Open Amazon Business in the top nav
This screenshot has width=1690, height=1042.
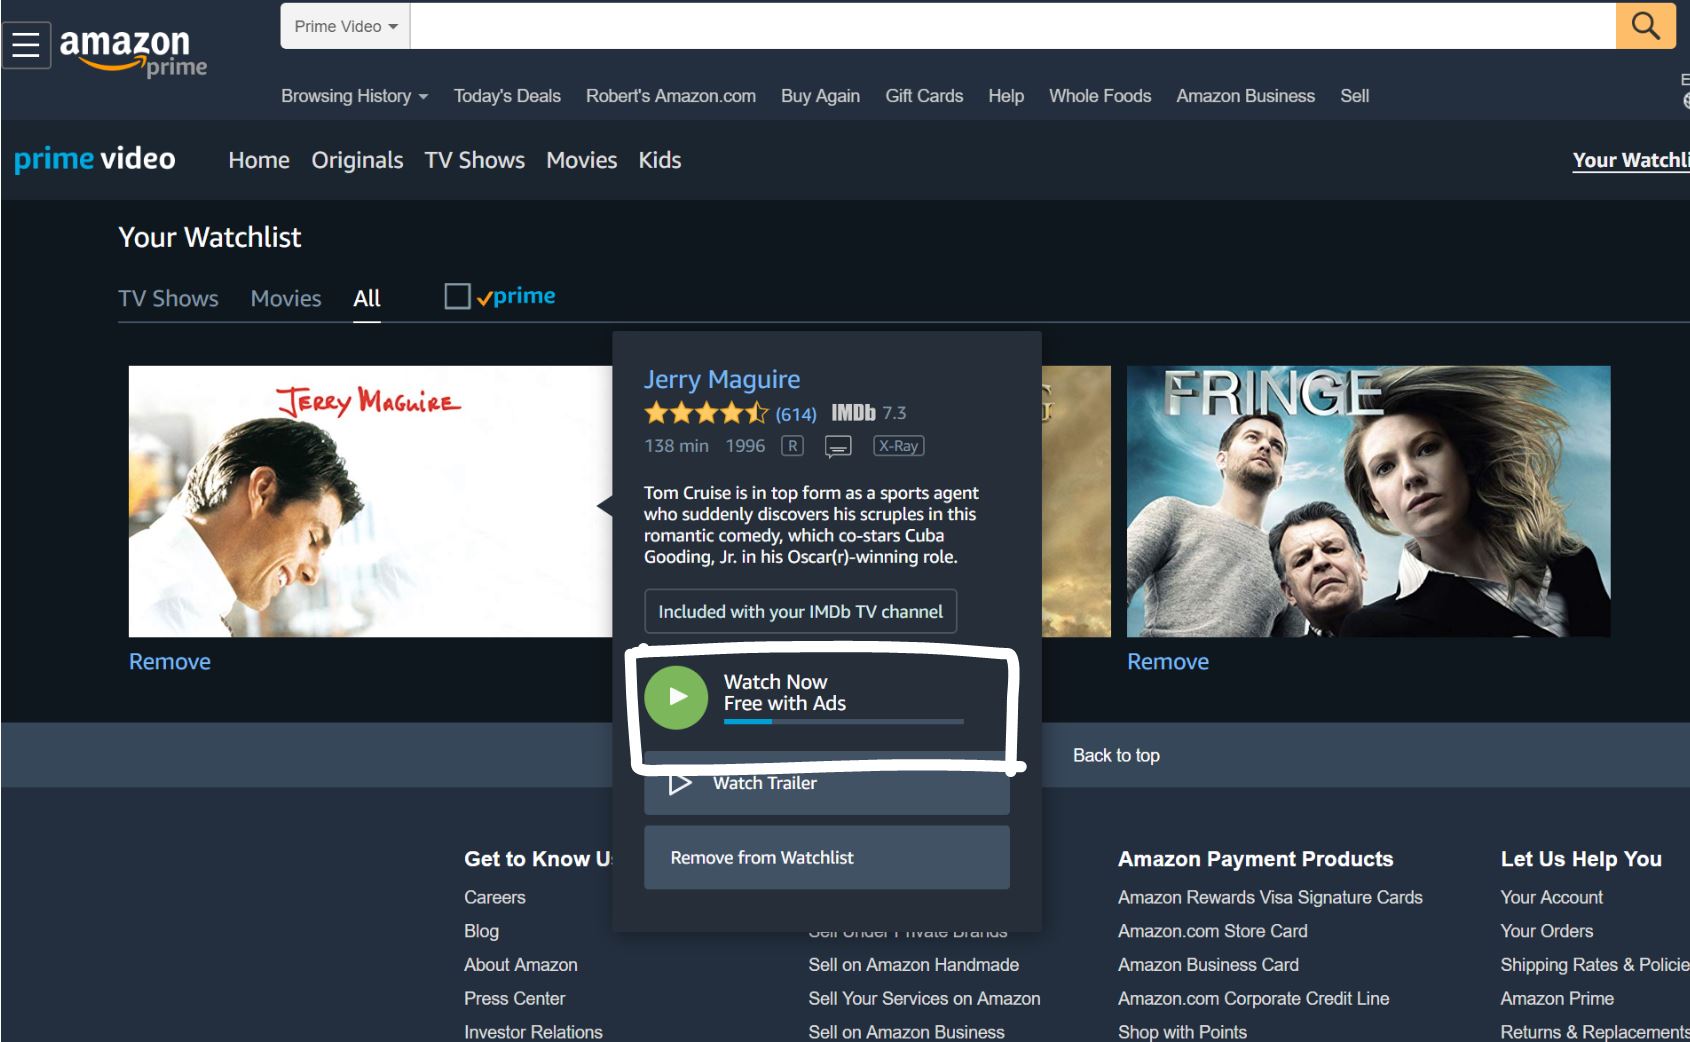point(1246,96)
